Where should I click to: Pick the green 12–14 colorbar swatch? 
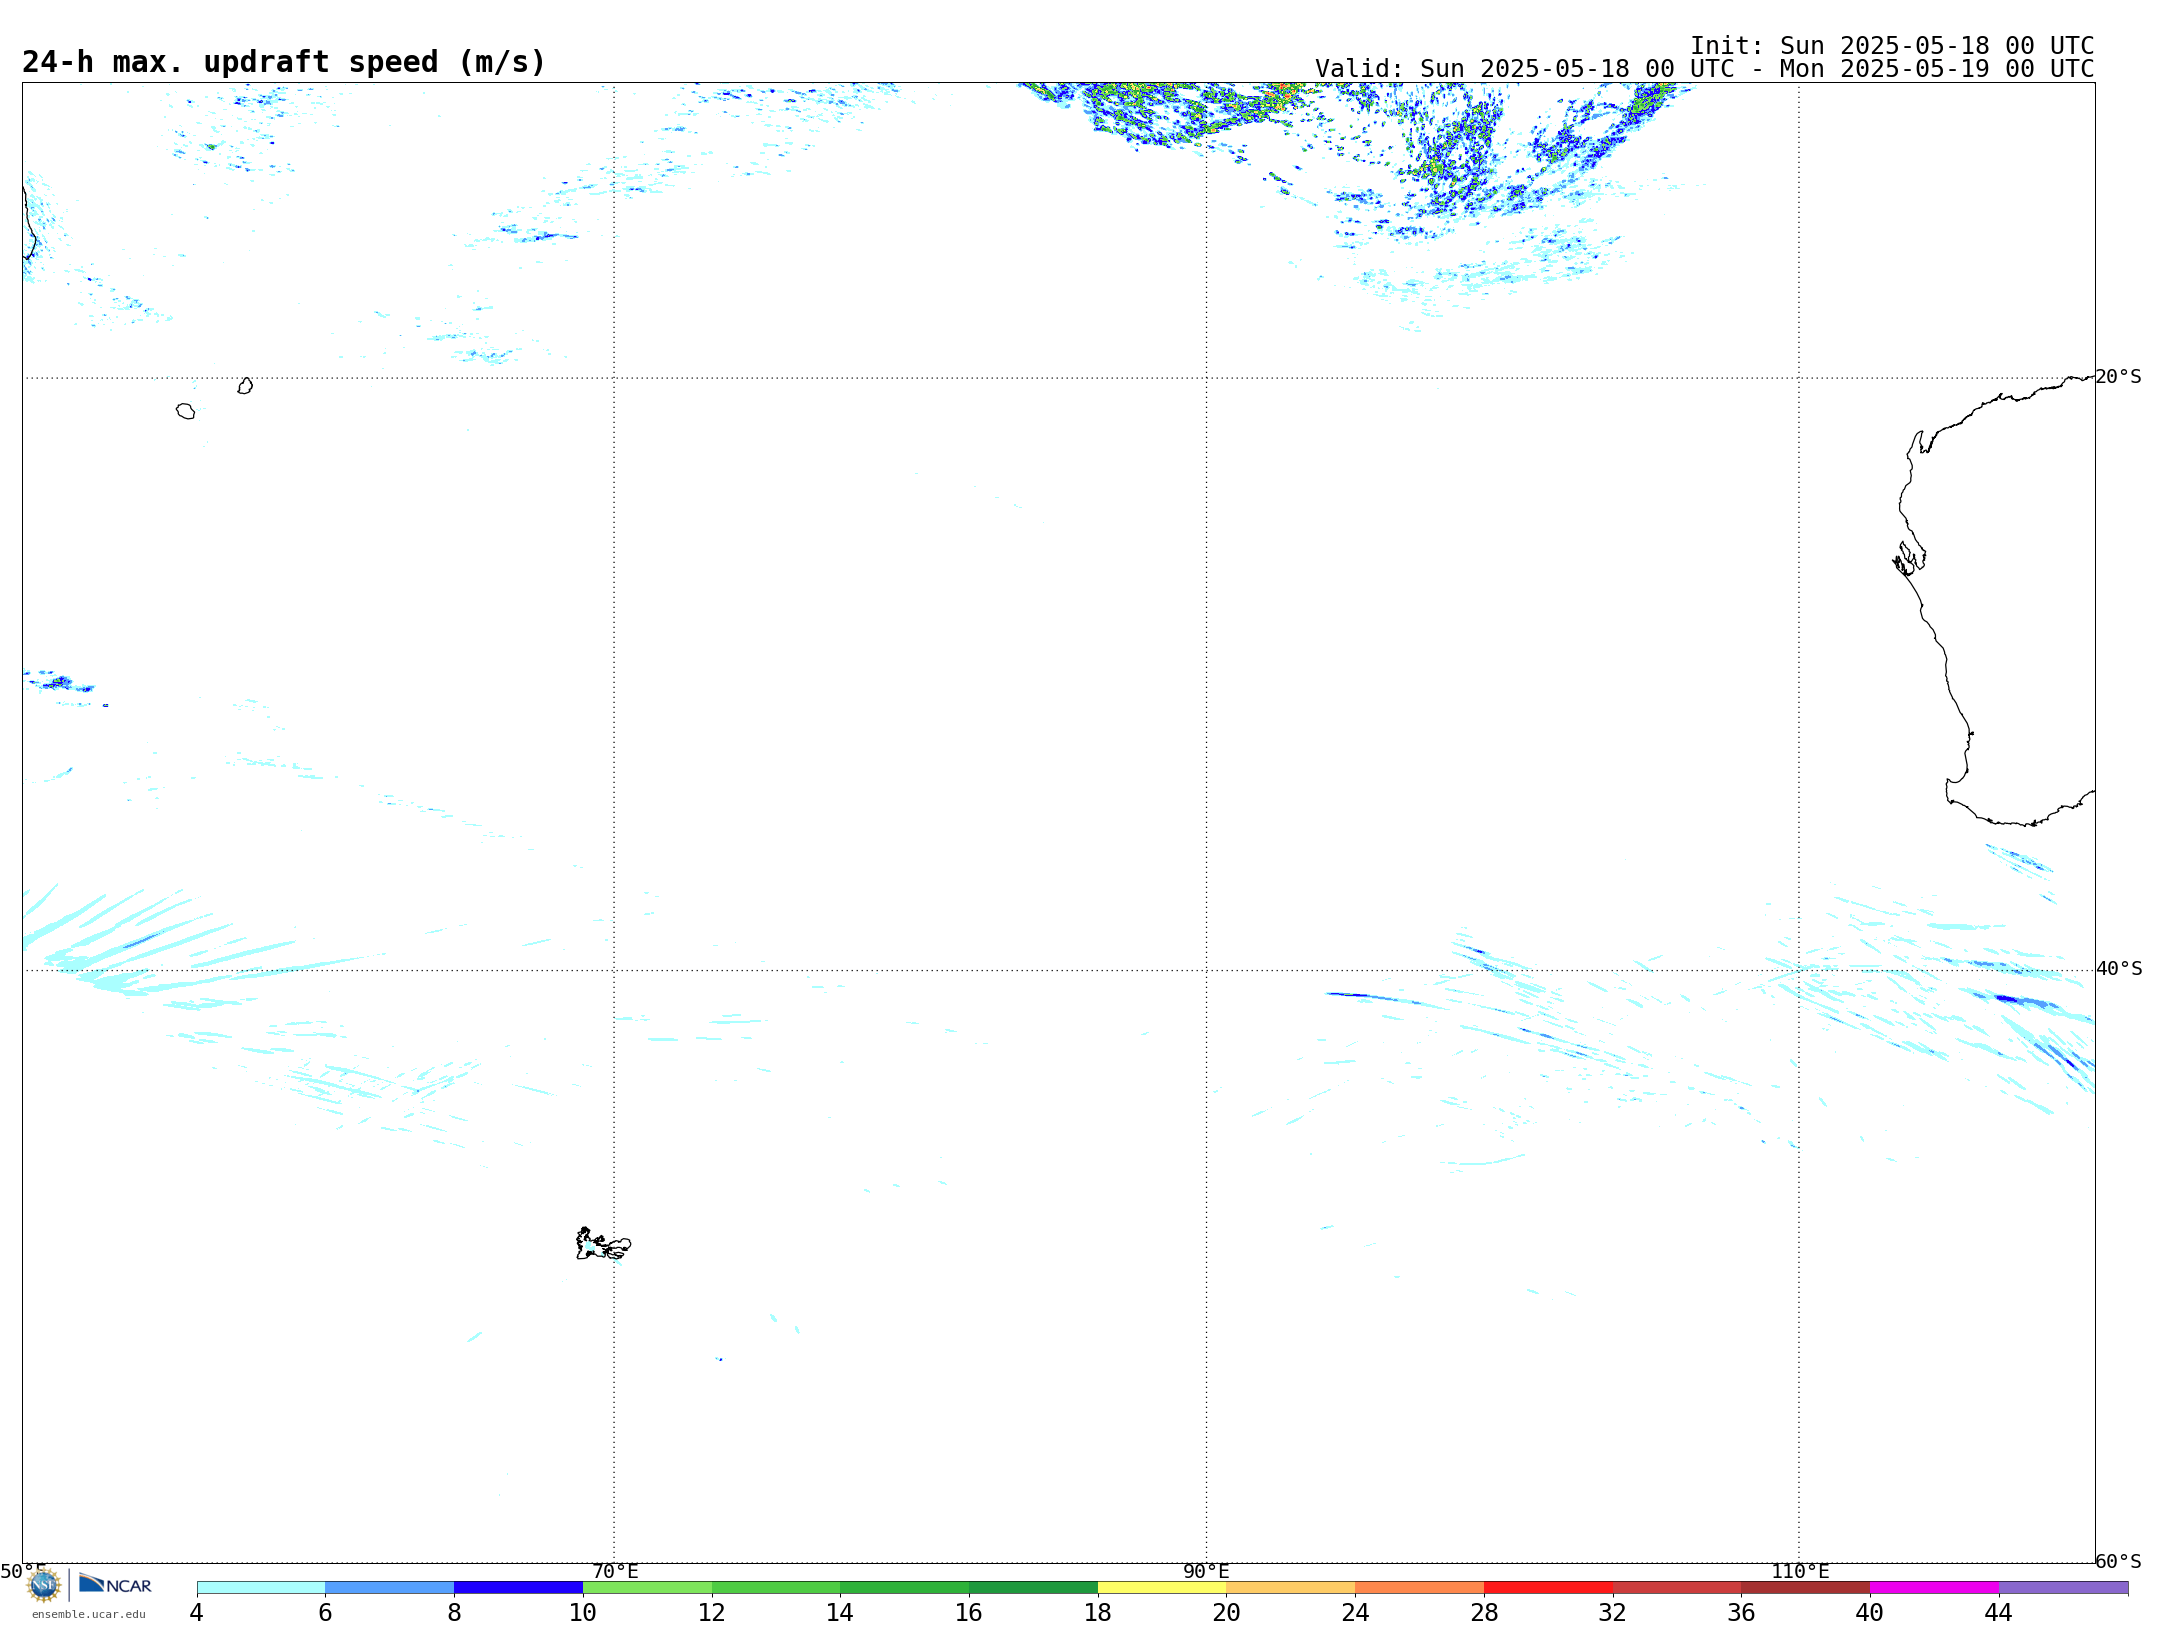click(776, 1588)
